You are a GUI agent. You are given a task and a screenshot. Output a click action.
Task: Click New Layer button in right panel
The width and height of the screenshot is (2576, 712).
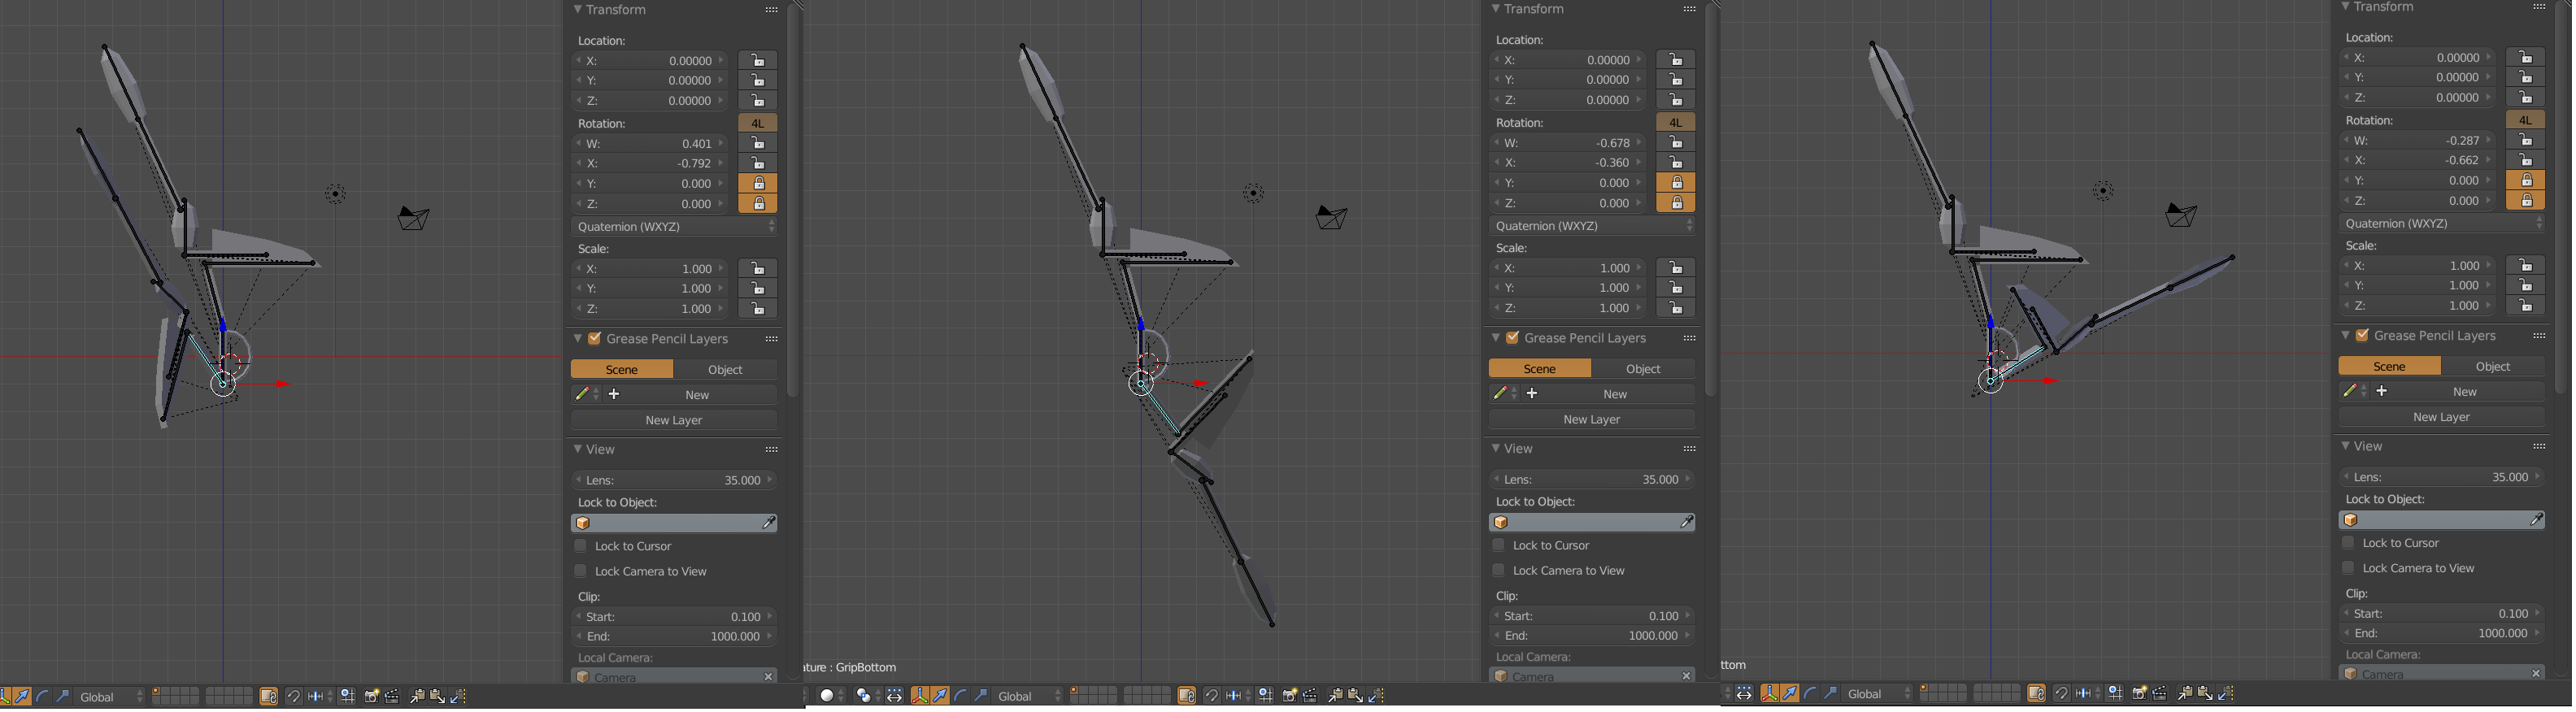2442,418
